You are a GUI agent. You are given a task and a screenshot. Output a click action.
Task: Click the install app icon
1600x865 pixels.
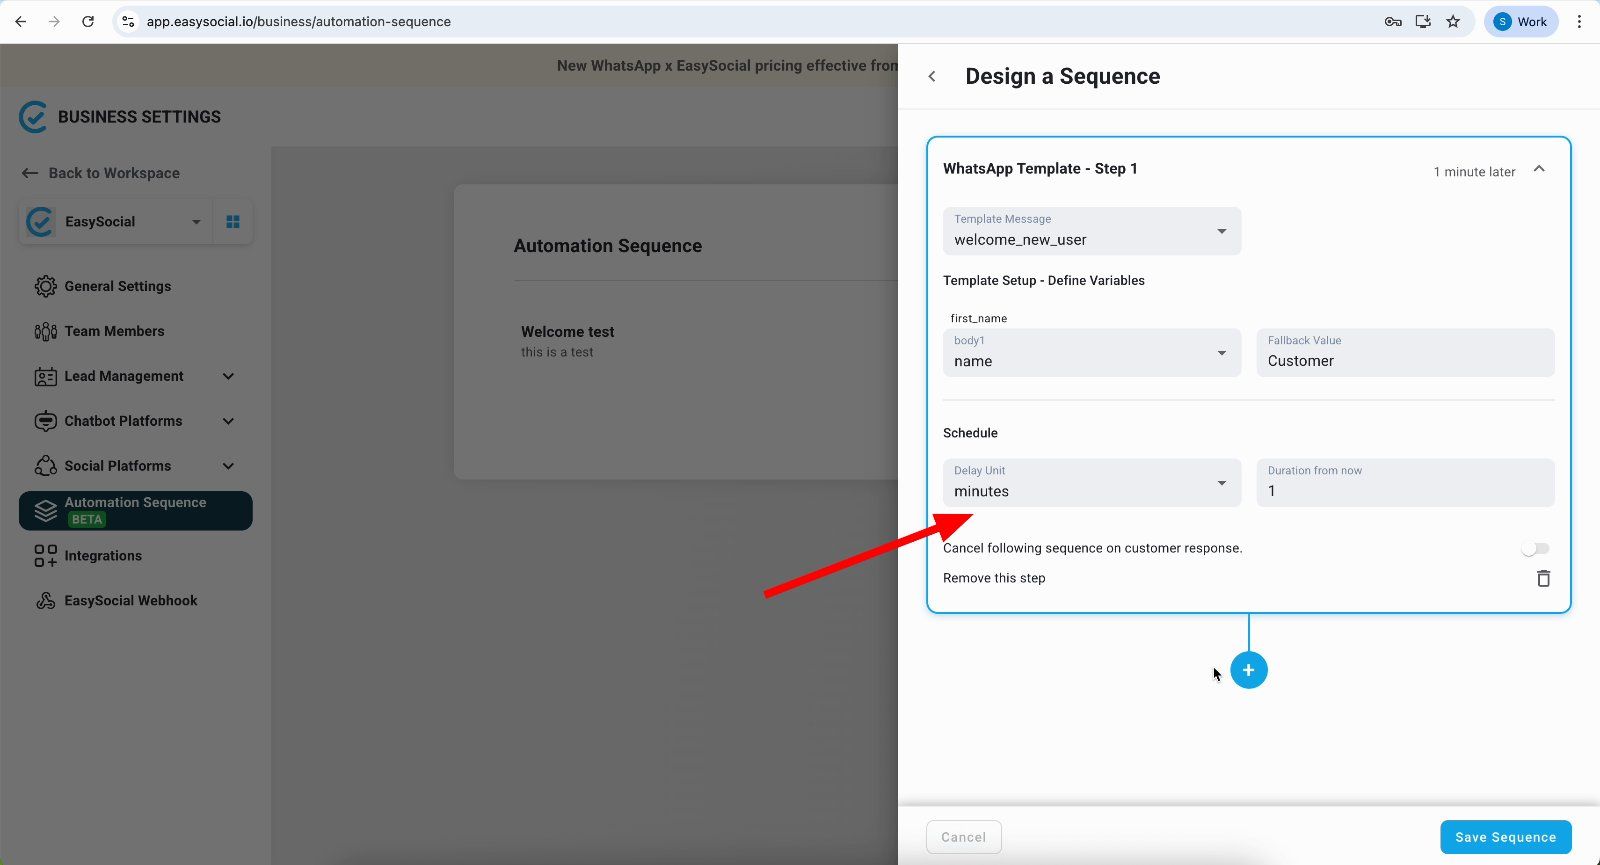(1423, 21)
